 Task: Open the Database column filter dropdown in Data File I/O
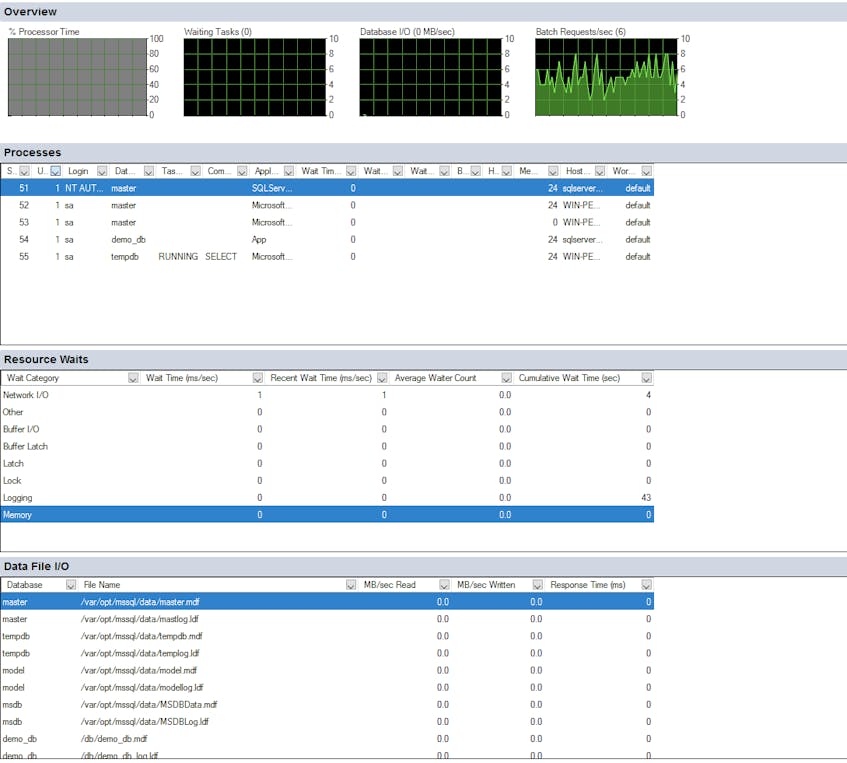[x=71, y=585]
